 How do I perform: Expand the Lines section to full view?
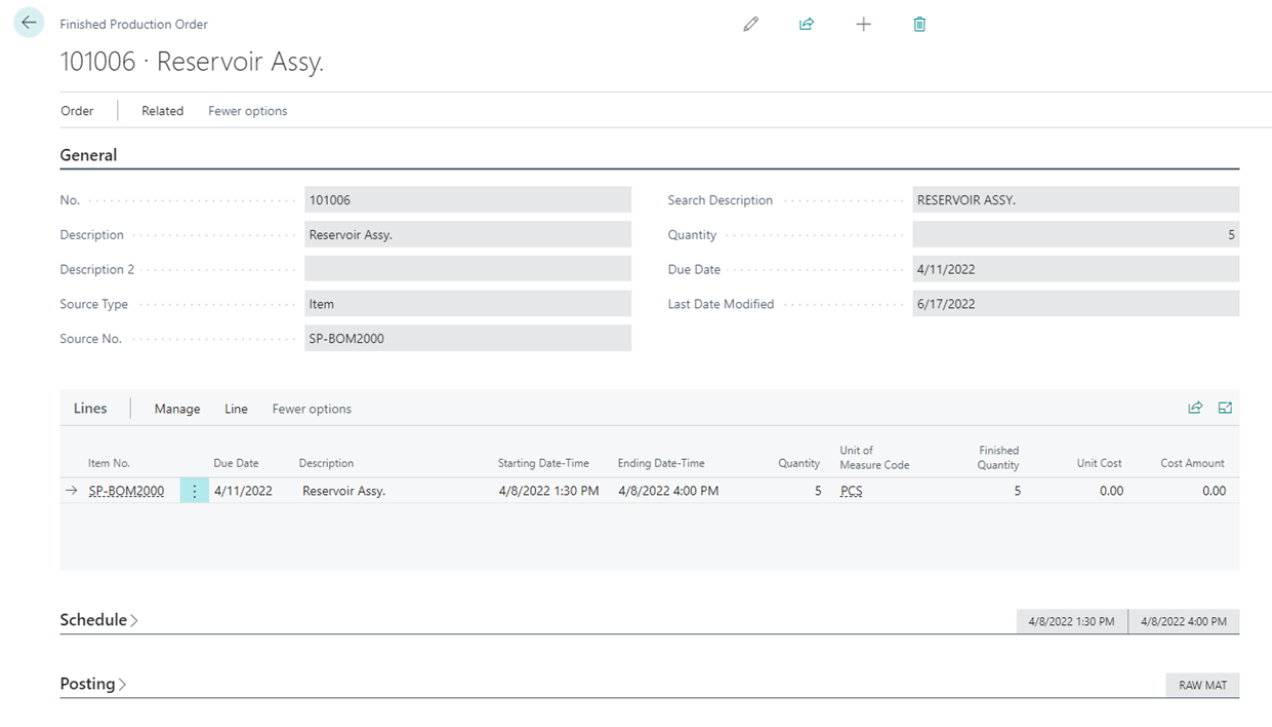[x=1225, y=408]
